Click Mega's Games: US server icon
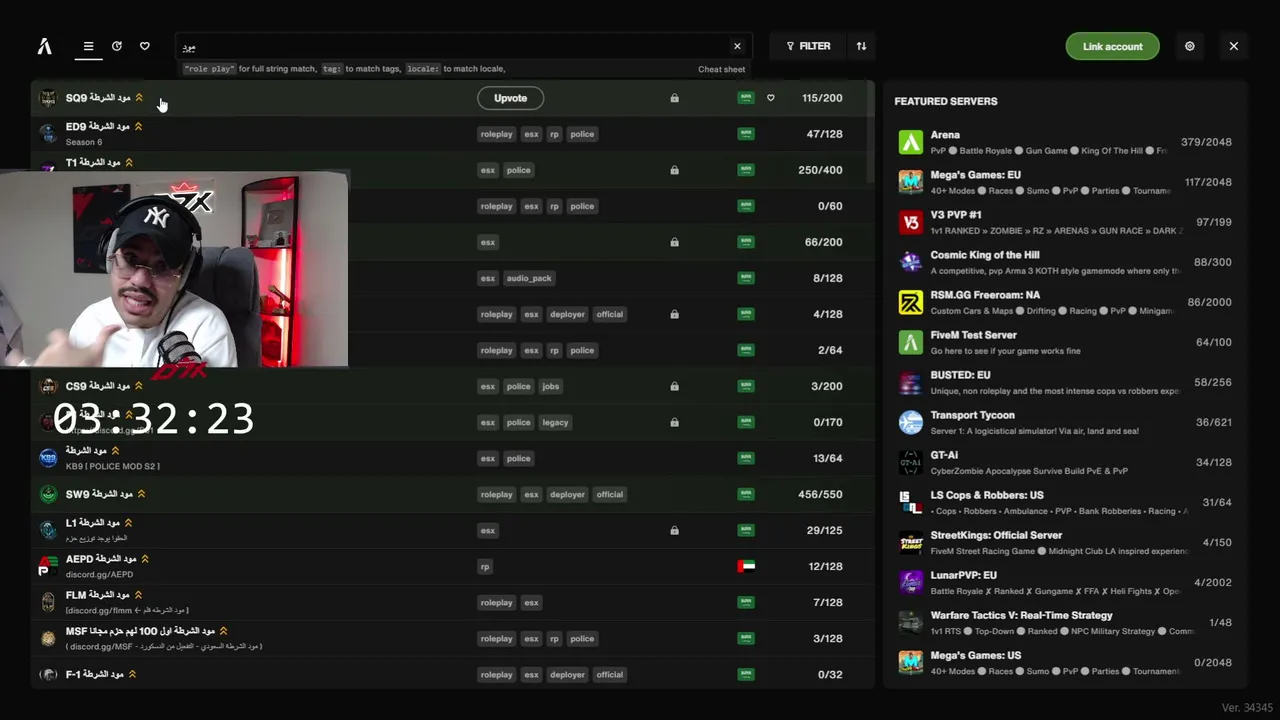The width and height of the screenshot is (1280, 720). click(x=910, y=662)
